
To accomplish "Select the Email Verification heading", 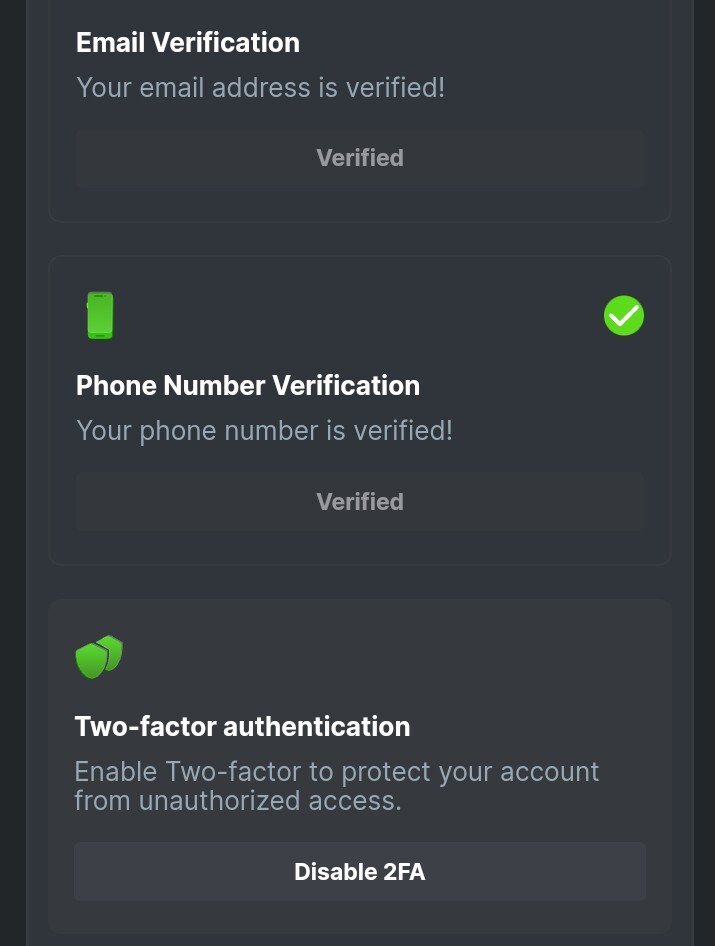I will coord(188,42).
